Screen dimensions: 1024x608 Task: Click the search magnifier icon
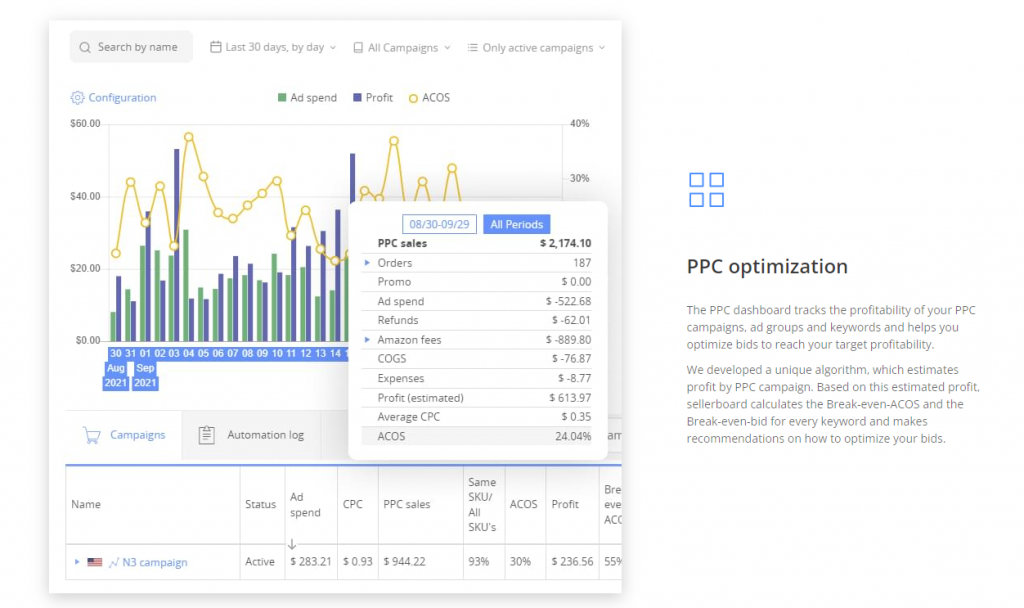pos(84,46)
